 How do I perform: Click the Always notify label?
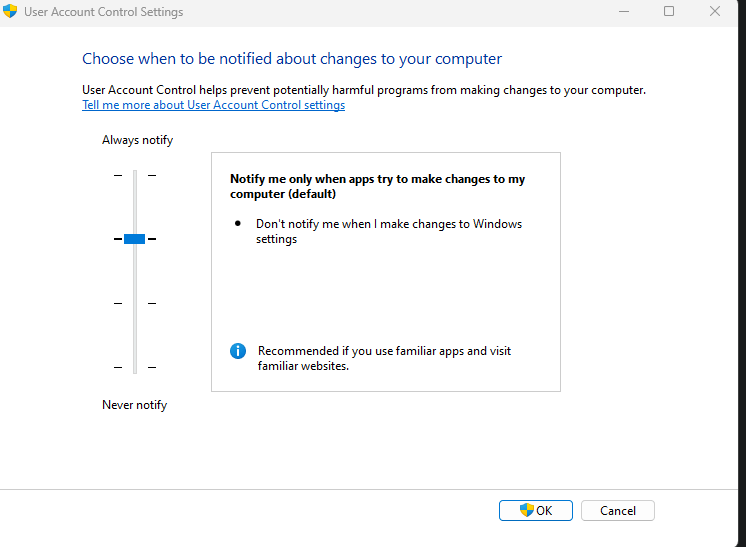[137, 140]
